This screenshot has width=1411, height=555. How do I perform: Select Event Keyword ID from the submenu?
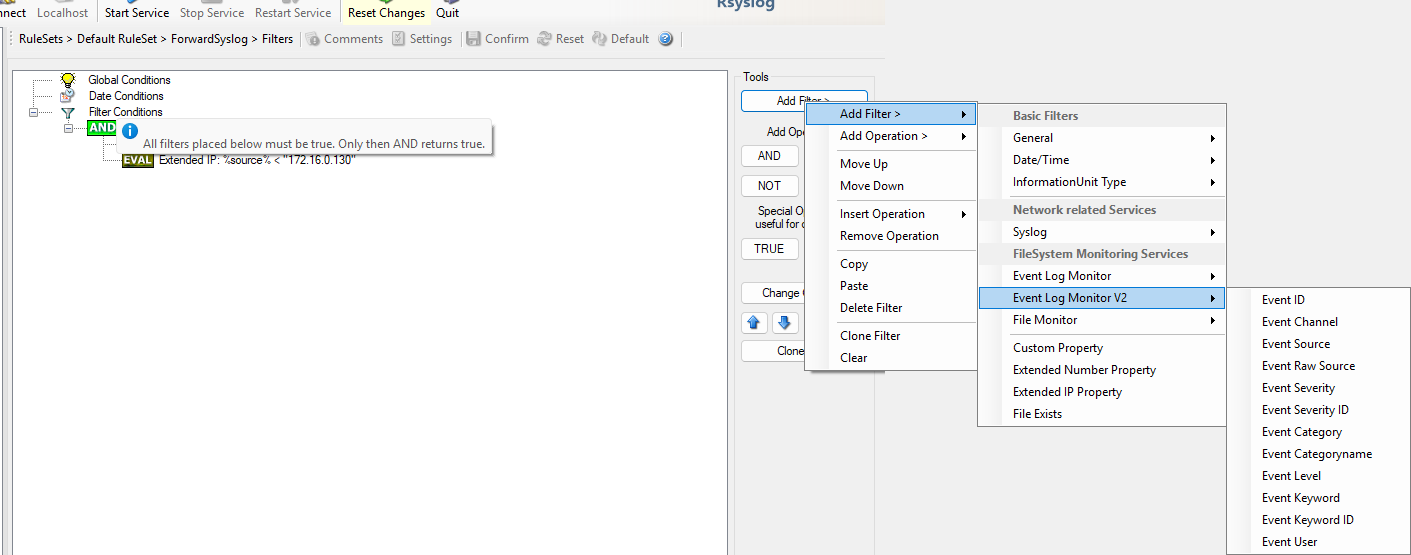[1318, 520]
